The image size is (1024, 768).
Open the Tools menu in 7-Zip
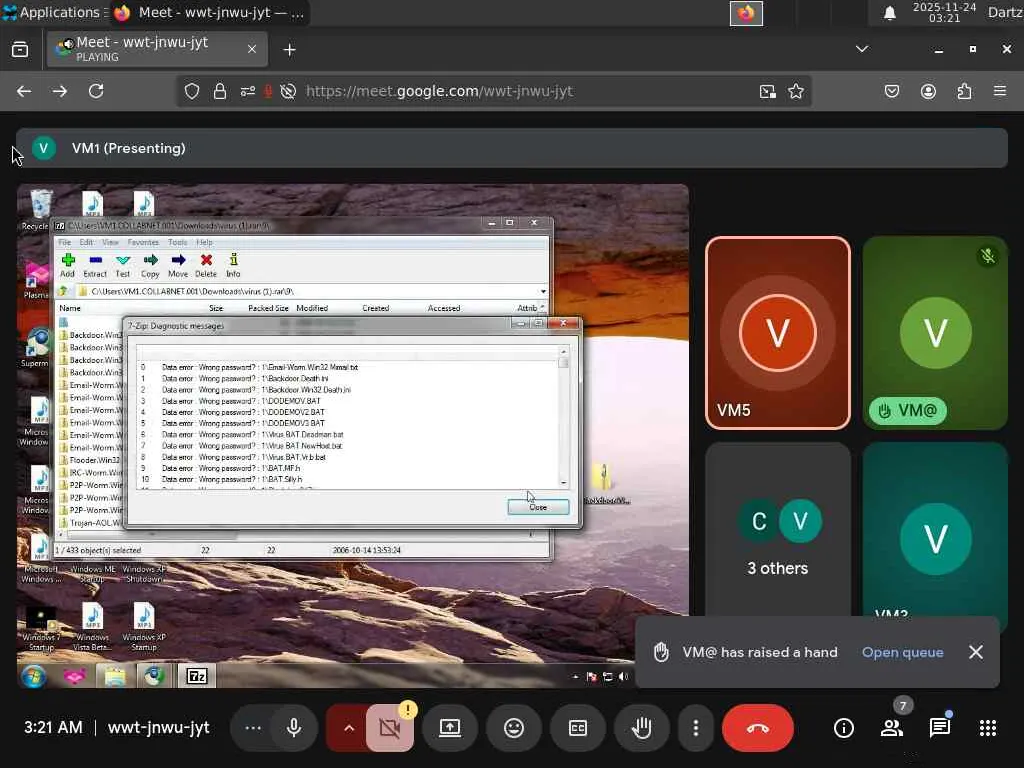[x=177, y=242]
